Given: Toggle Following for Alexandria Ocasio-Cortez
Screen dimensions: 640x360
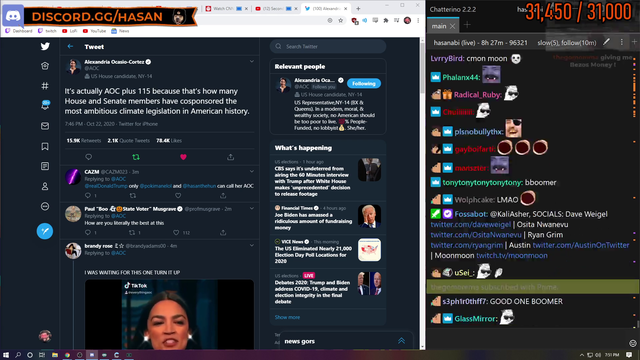Looking at the screenshot, I should point(364,83).
